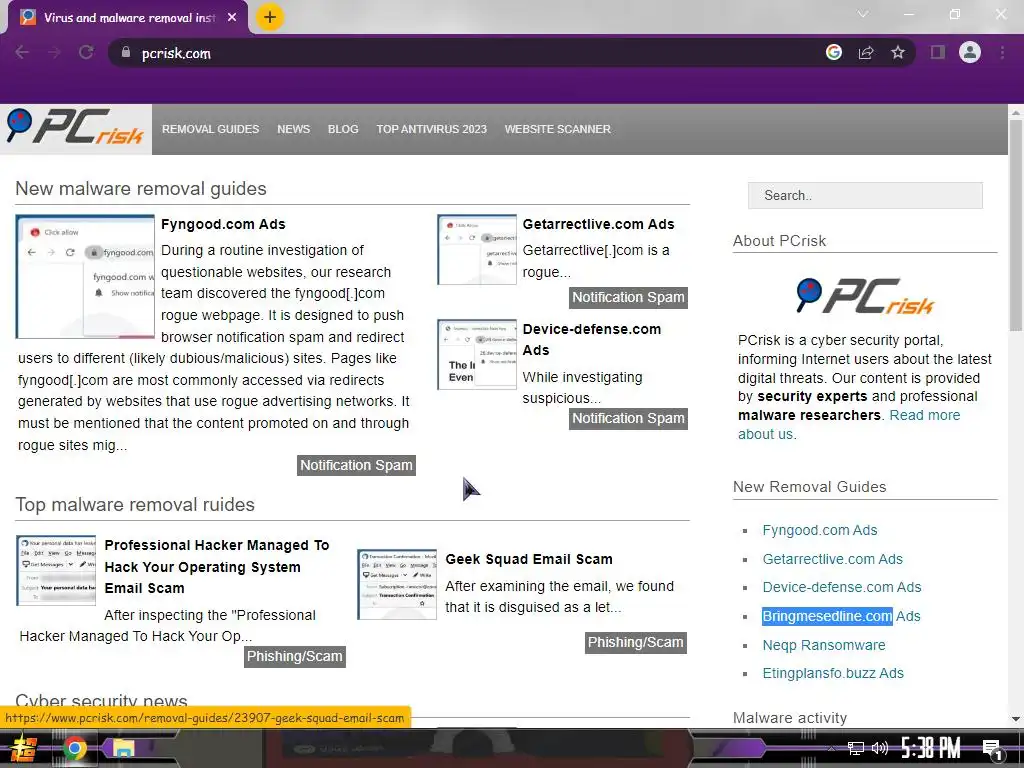Open Fyngood.com Ads sidebar link
Image resolution: width=1024 pixels, height=768 pixels.
click(820, 530)
